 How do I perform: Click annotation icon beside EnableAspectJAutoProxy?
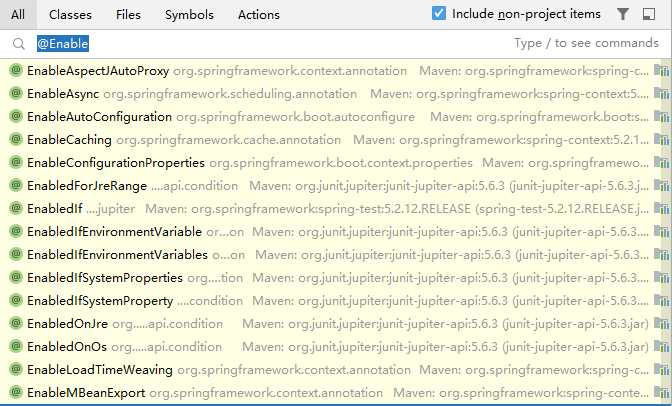click(16, 70)
